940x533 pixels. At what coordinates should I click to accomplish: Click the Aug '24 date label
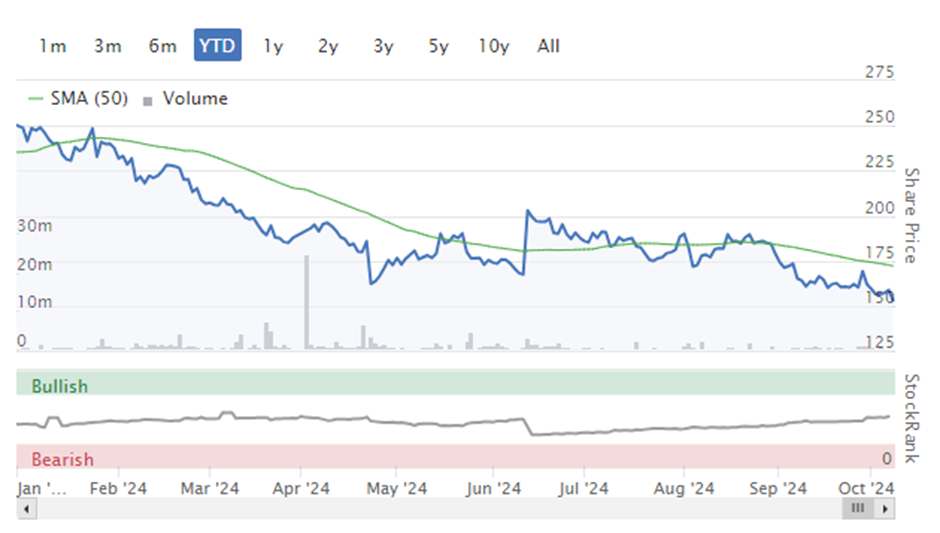point(684,488)
